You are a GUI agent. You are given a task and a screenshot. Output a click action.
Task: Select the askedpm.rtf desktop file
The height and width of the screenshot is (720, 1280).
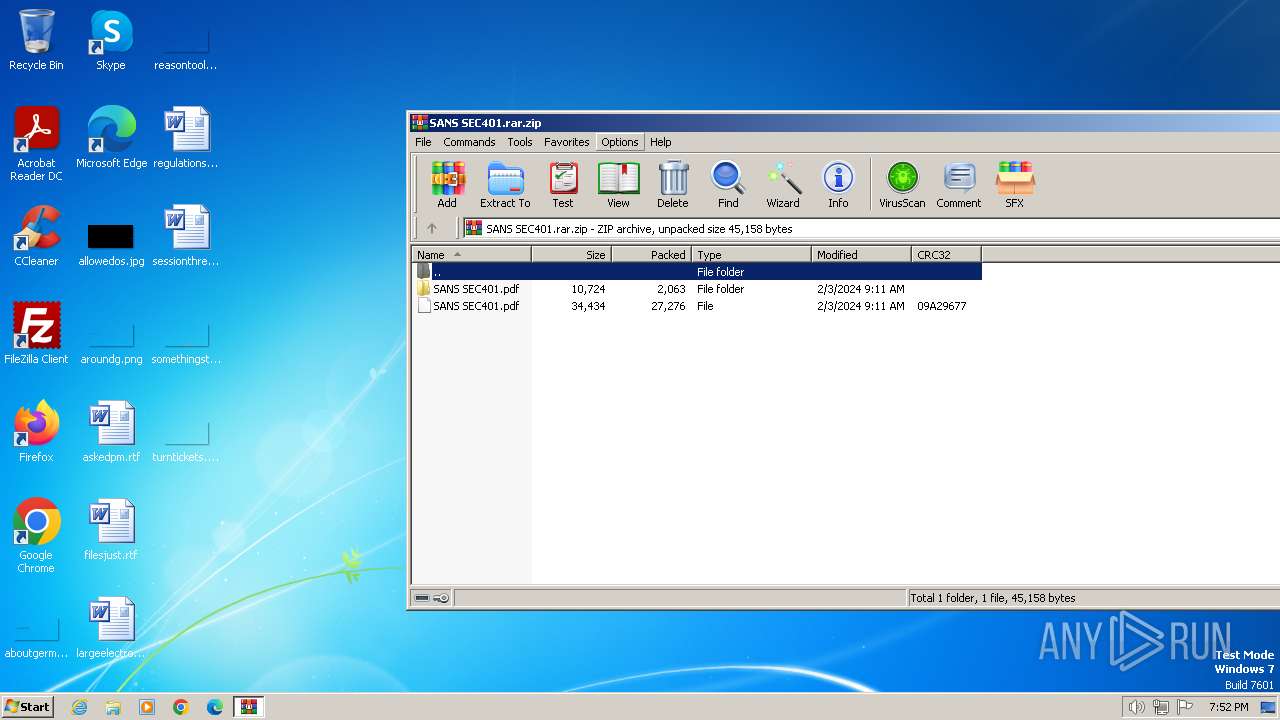[x=111, y=432]
